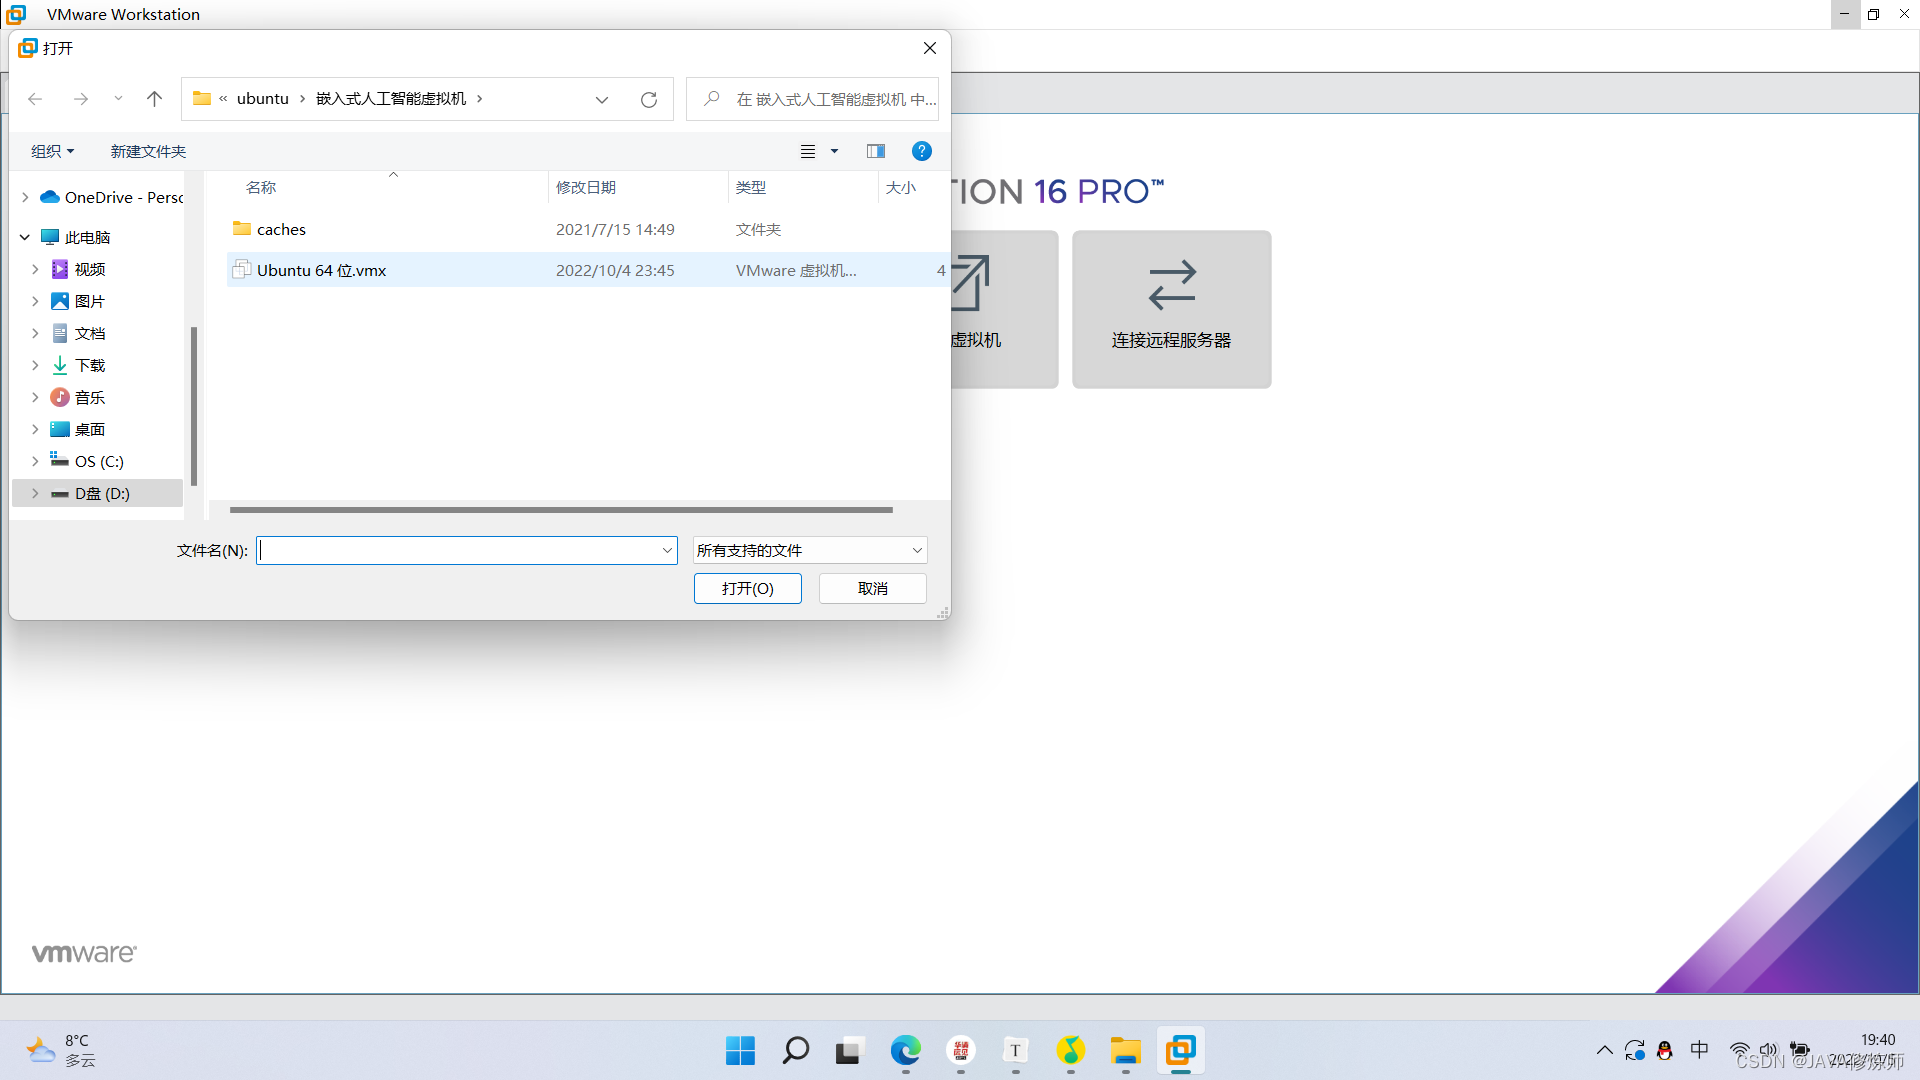Close the 打开 dialog
Image resolution: width=1920 pixels, height=1080 pixels.
point(930,48)
